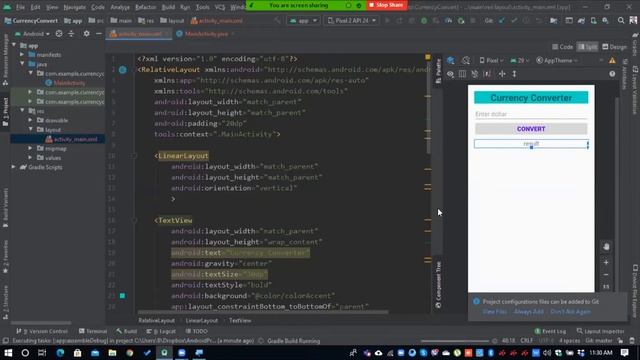
Task: Open the app run configuration dropdown
Action: point(303,20)
